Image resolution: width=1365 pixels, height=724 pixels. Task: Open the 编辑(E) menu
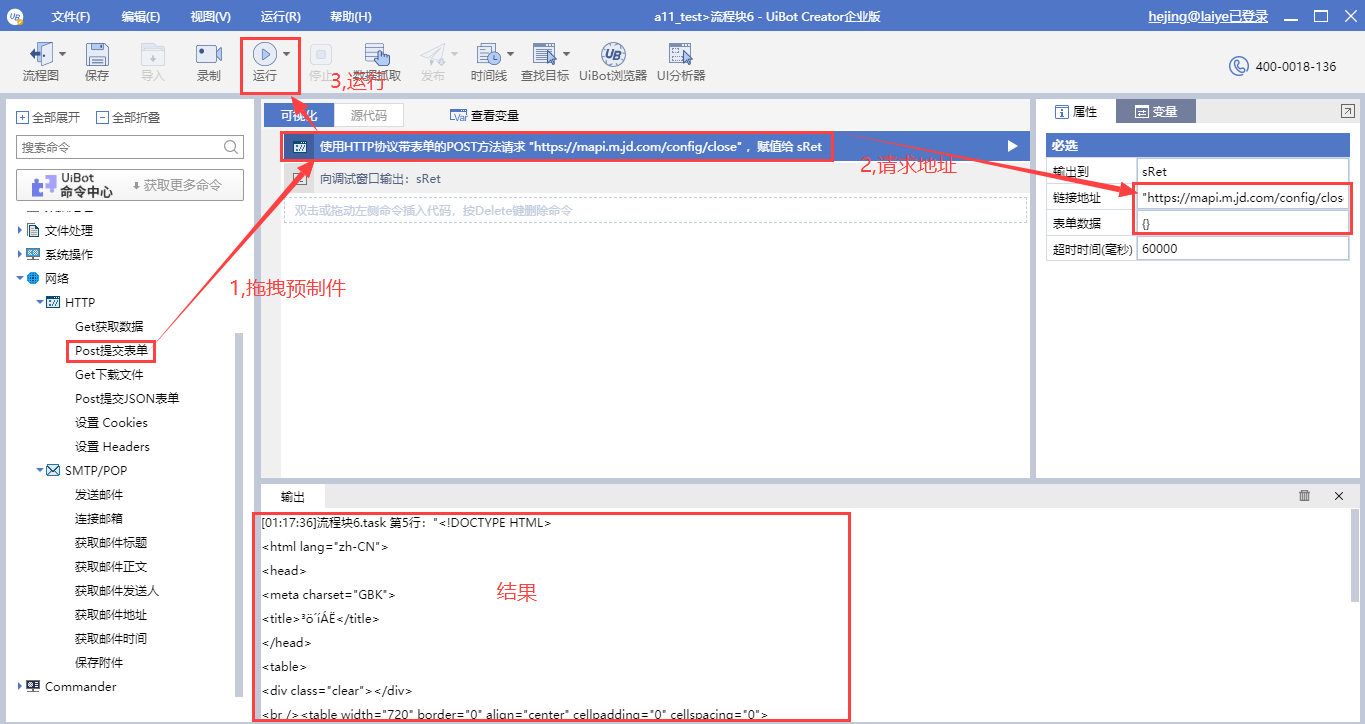[140, 17]
